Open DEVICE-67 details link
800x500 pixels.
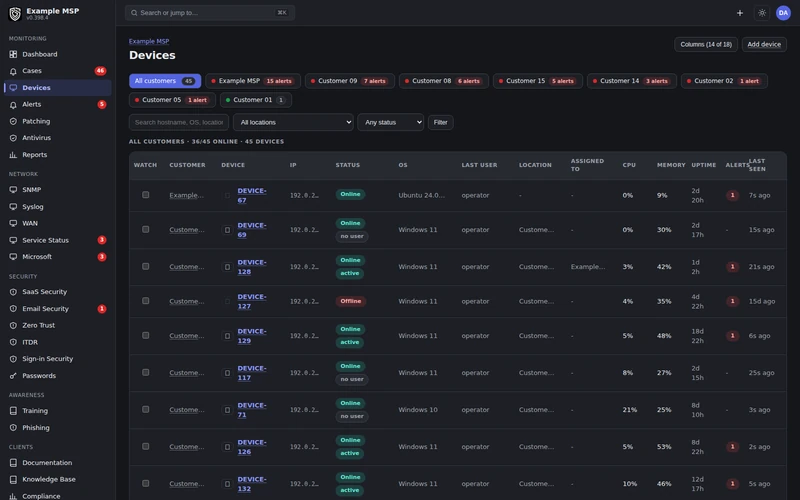click(x=252, y=195)
